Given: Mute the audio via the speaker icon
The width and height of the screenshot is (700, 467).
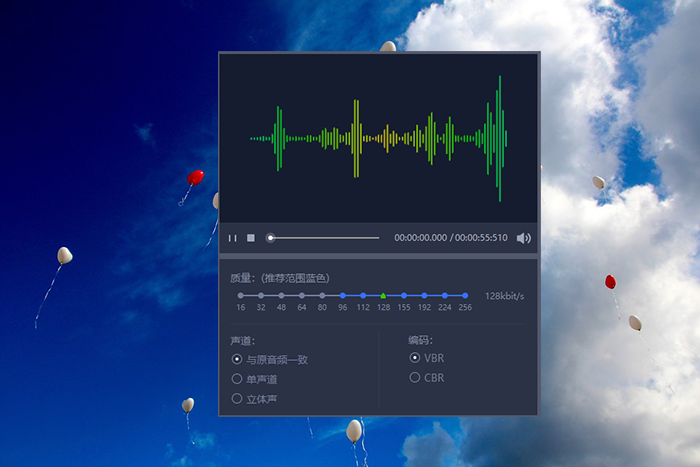Looking at the screenshot, I should [524, 238].
